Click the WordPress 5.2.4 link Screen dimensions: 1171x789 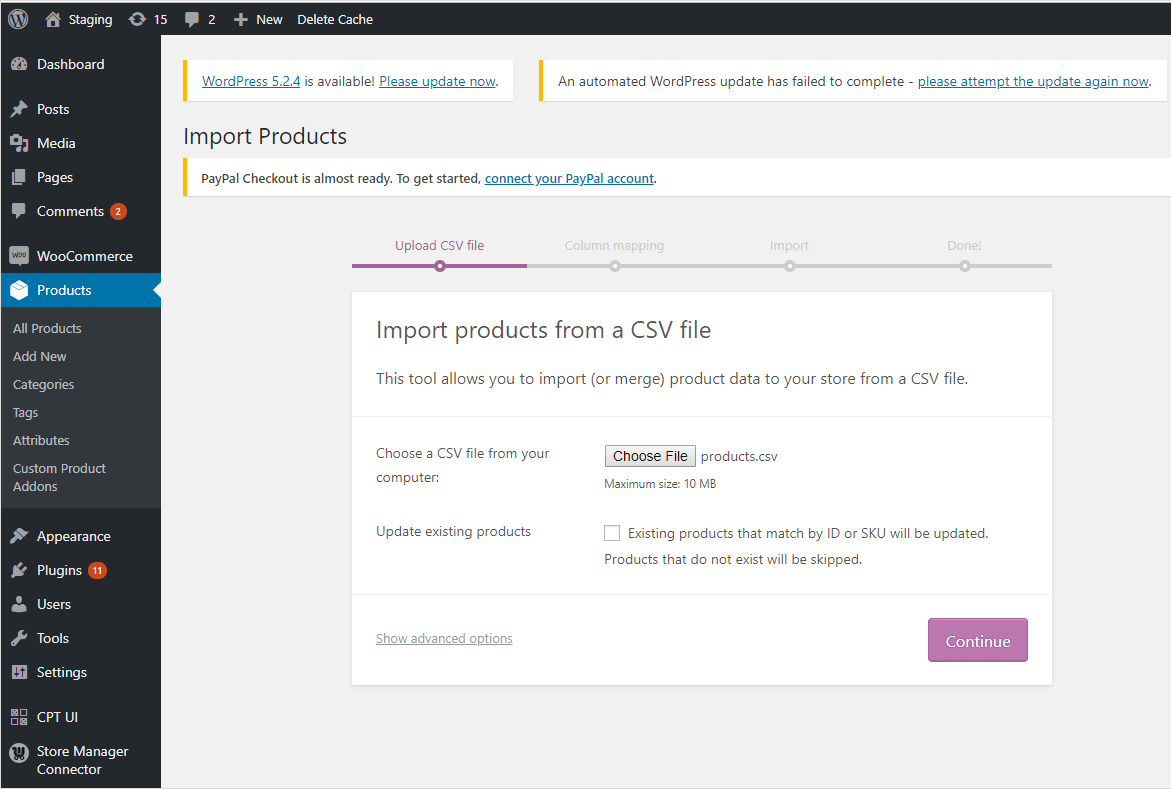tap(251, 81)
